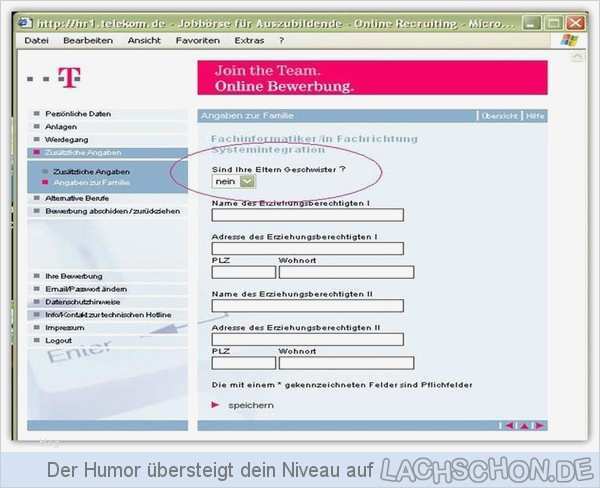Open Bewerbung abschicken / zurückziehen

112,211
